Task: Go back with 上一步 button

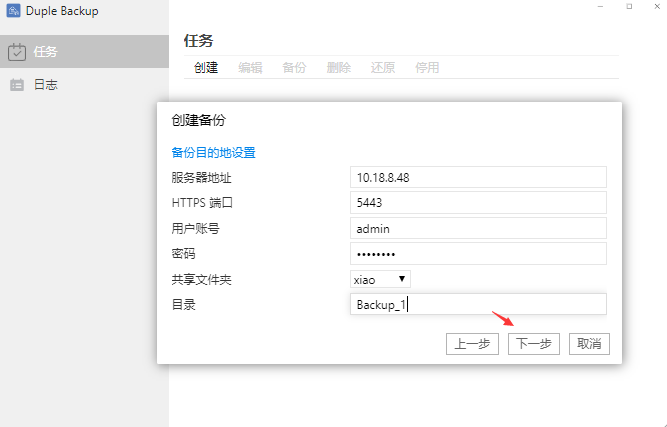Action: tap(472, 344)
